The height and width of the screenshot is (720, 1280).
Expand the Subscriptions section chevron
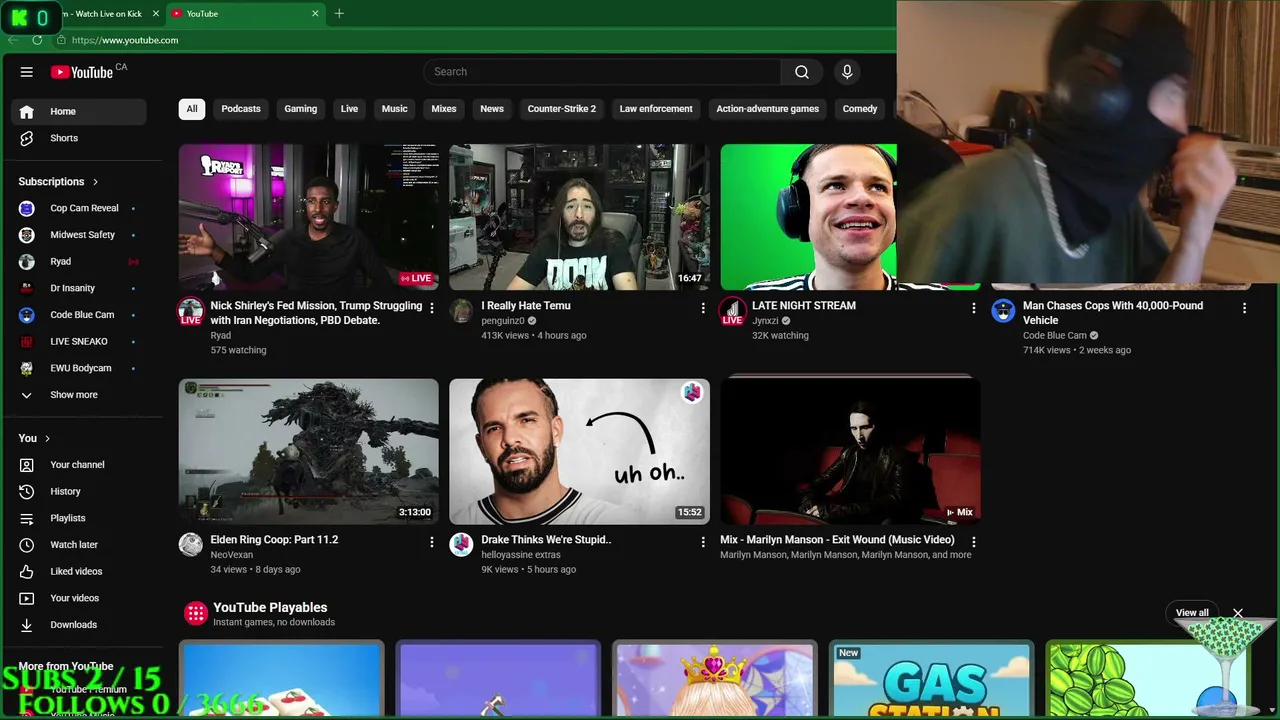pos(95,182)
